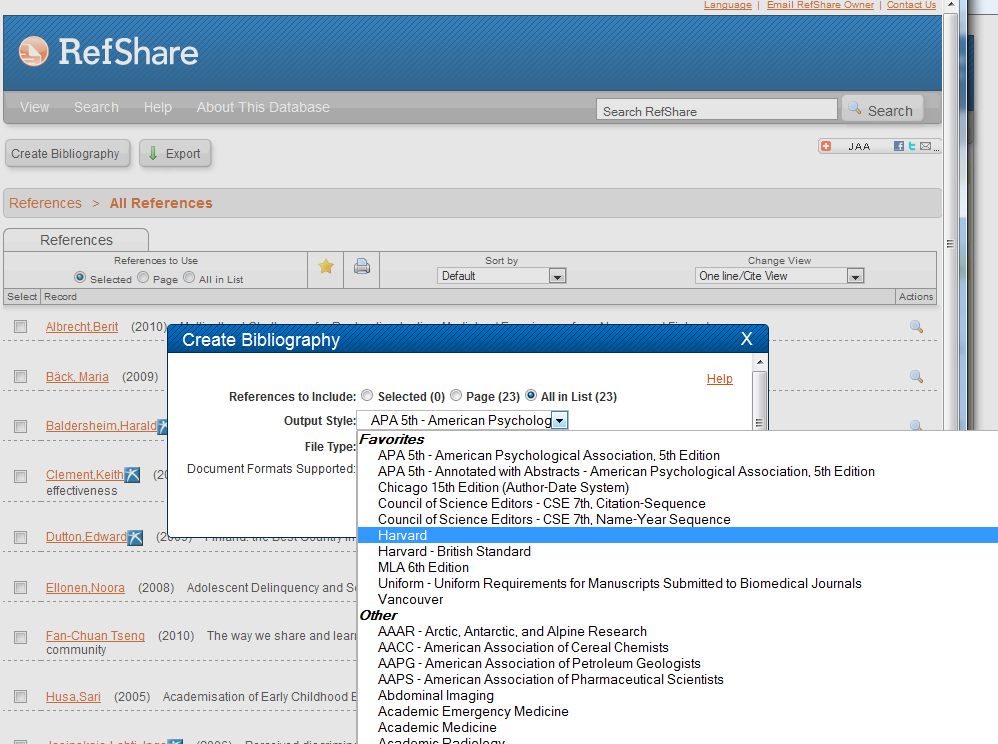998x744 pixels.
Task: Switch to the References tab
Action: tap(76, 240)
